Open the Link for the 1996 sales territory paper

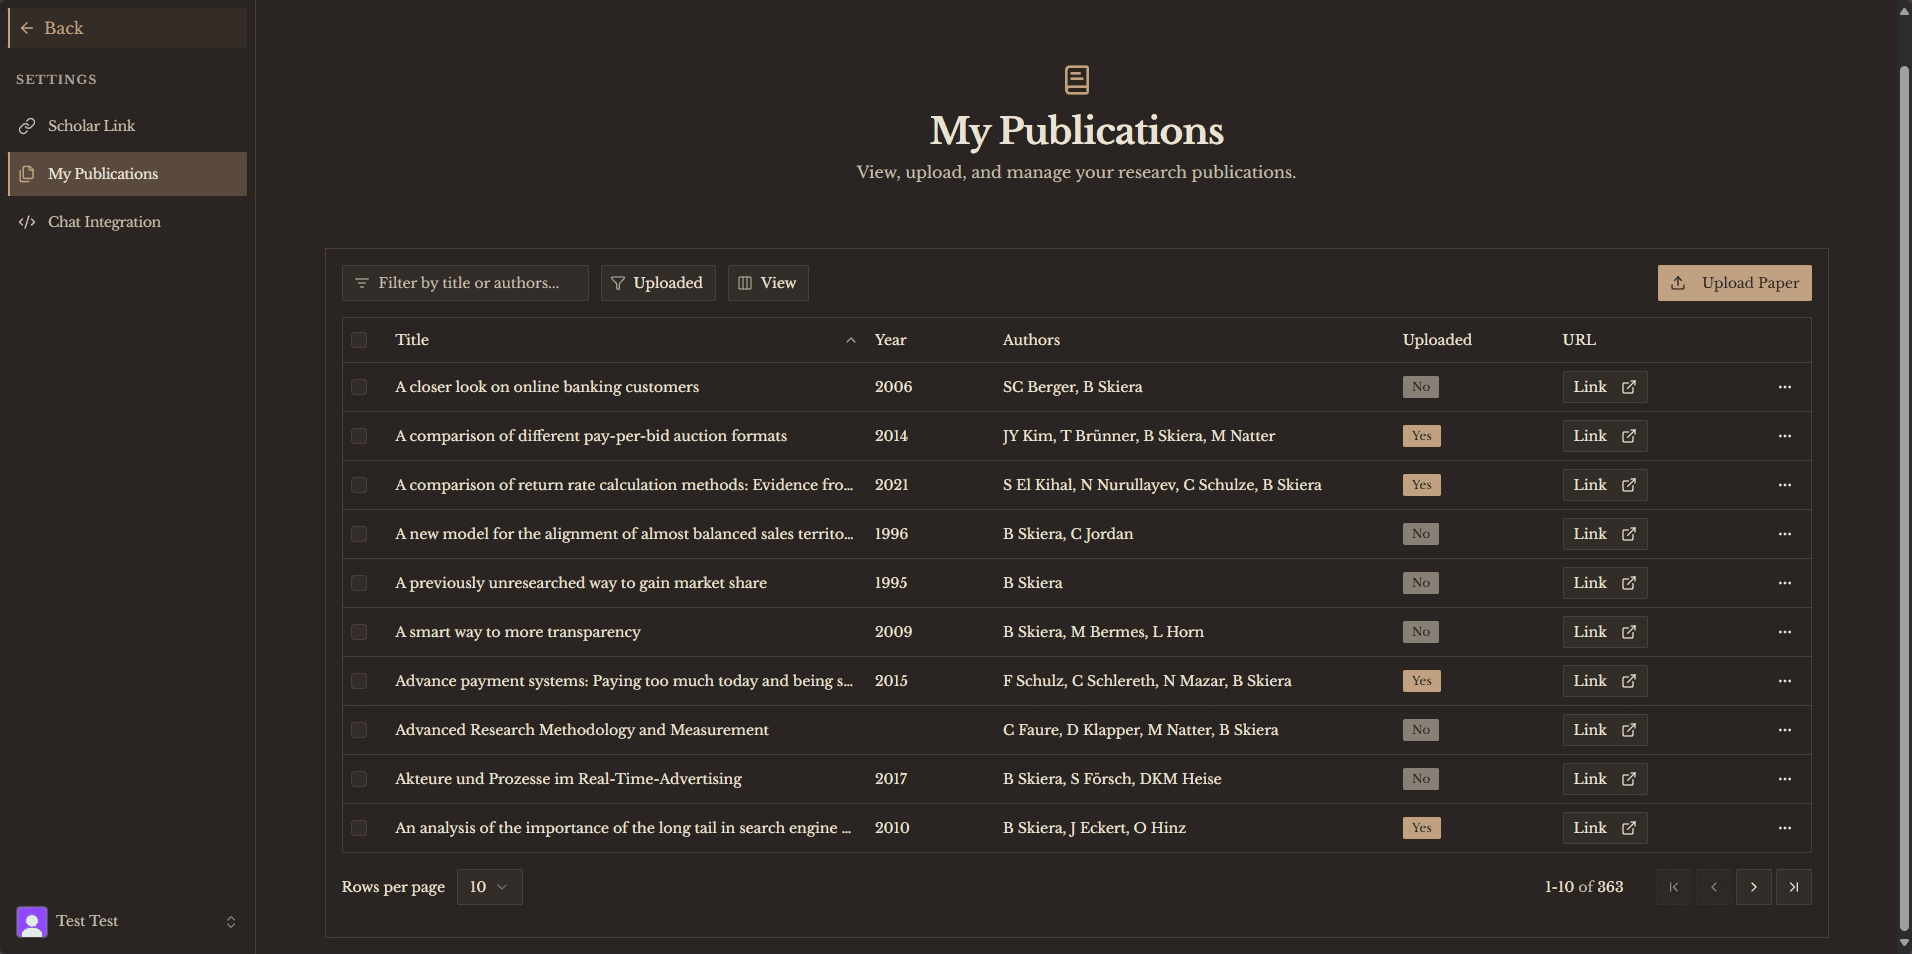(x=1605, y=534)
